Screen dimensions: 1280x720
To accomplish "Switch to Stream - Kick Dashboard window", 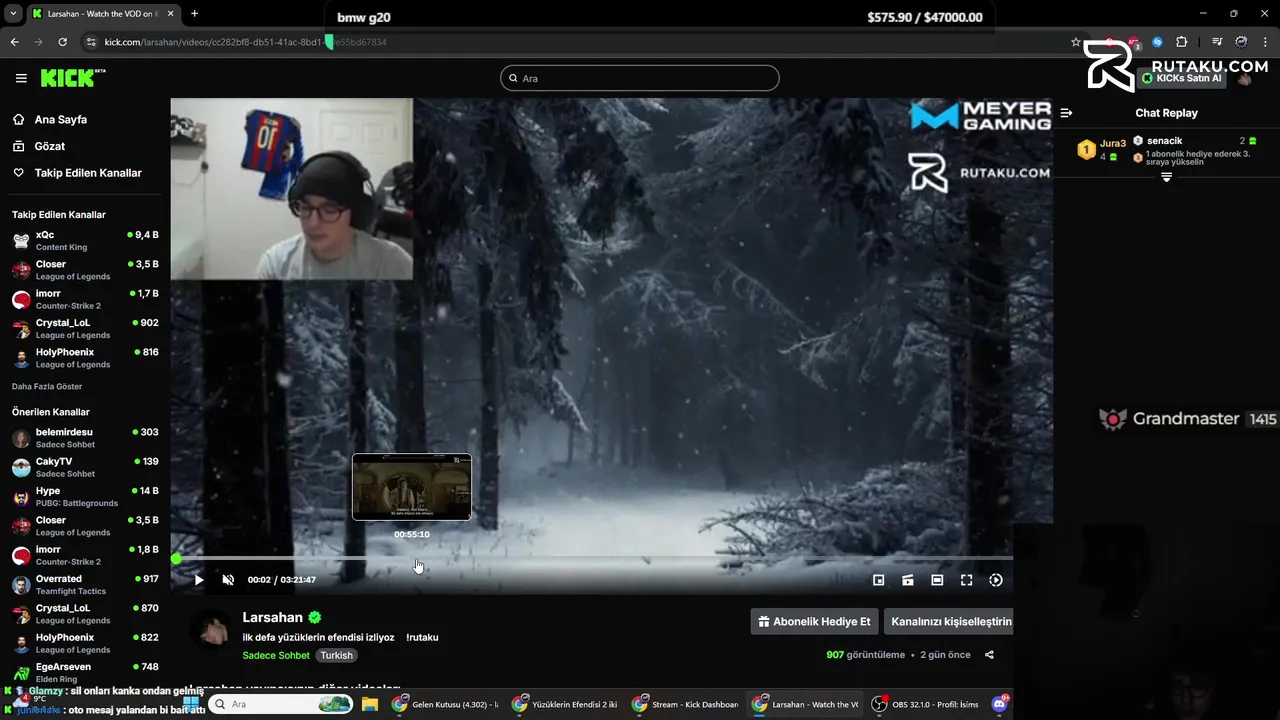I will coord(686,704).
